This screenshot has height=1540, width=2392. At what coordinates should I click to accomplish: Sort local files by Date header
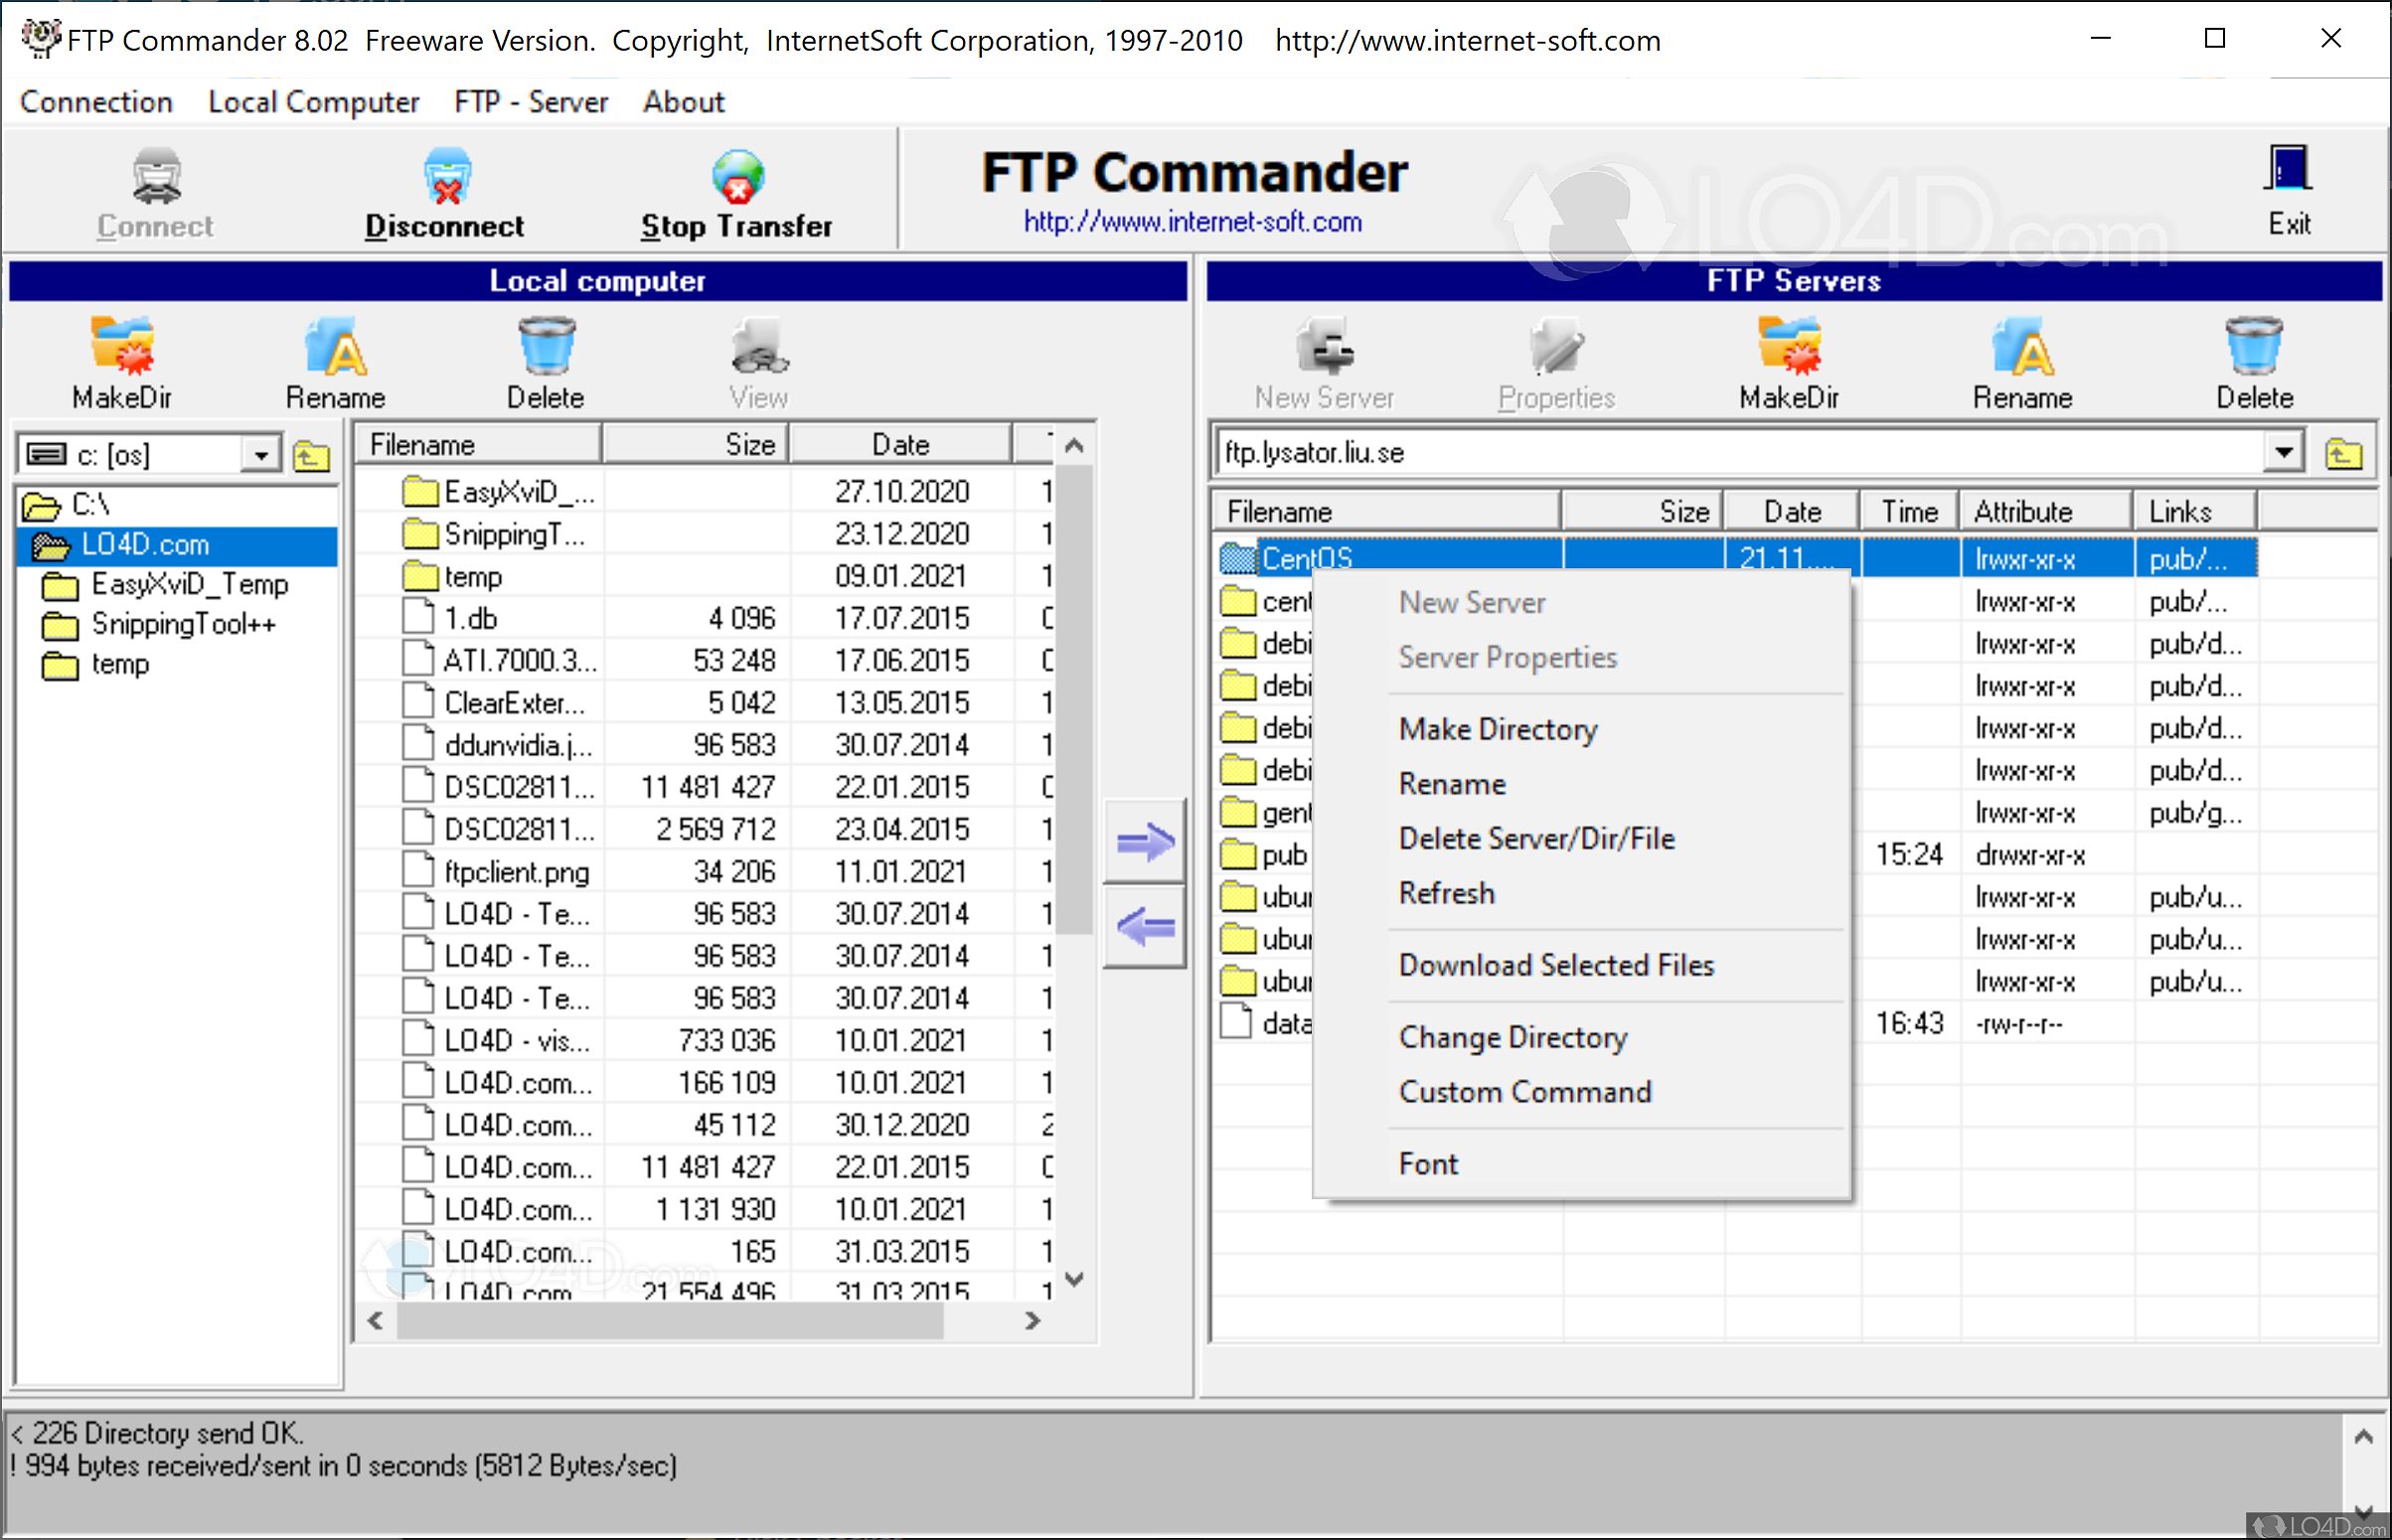[901, 444]
